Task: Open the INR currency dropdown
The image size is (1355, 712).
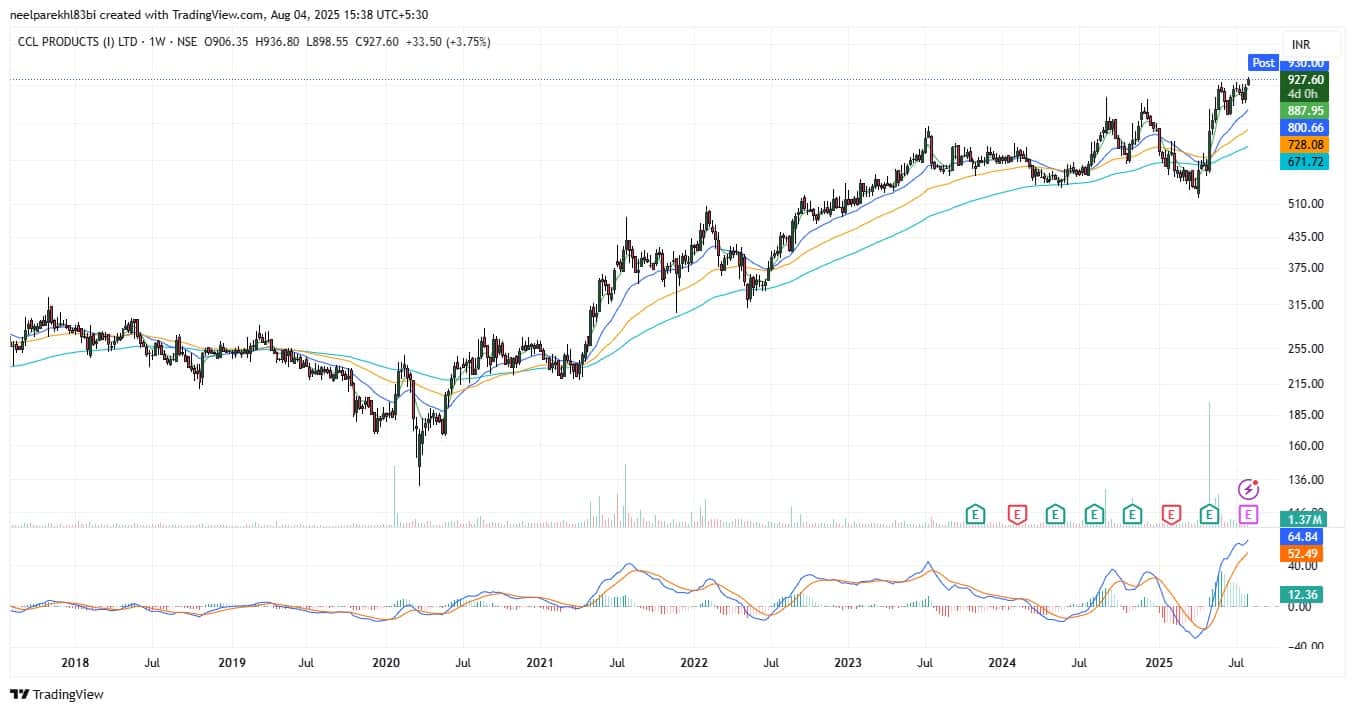Action: tap(1301, 45)
